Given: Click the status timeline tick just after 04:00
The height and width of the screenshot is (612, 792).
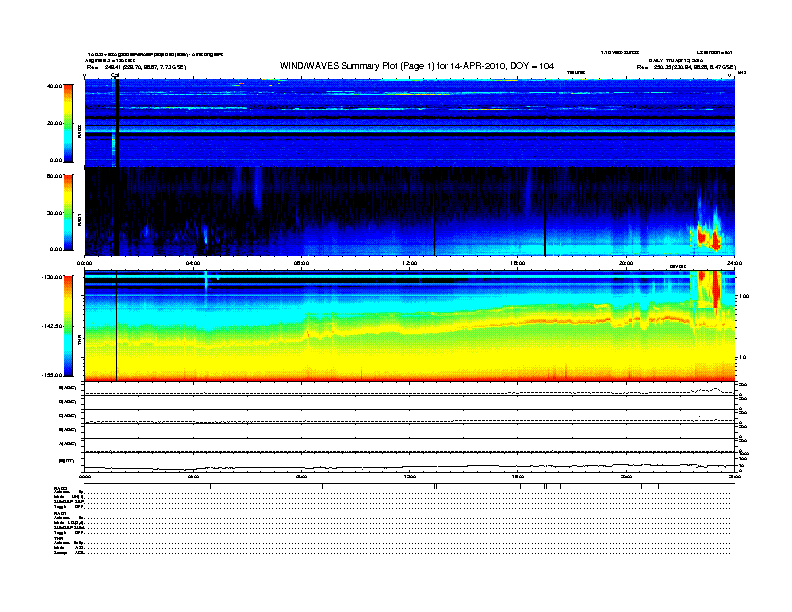Looking at the screenshot, I should point(211,486).
